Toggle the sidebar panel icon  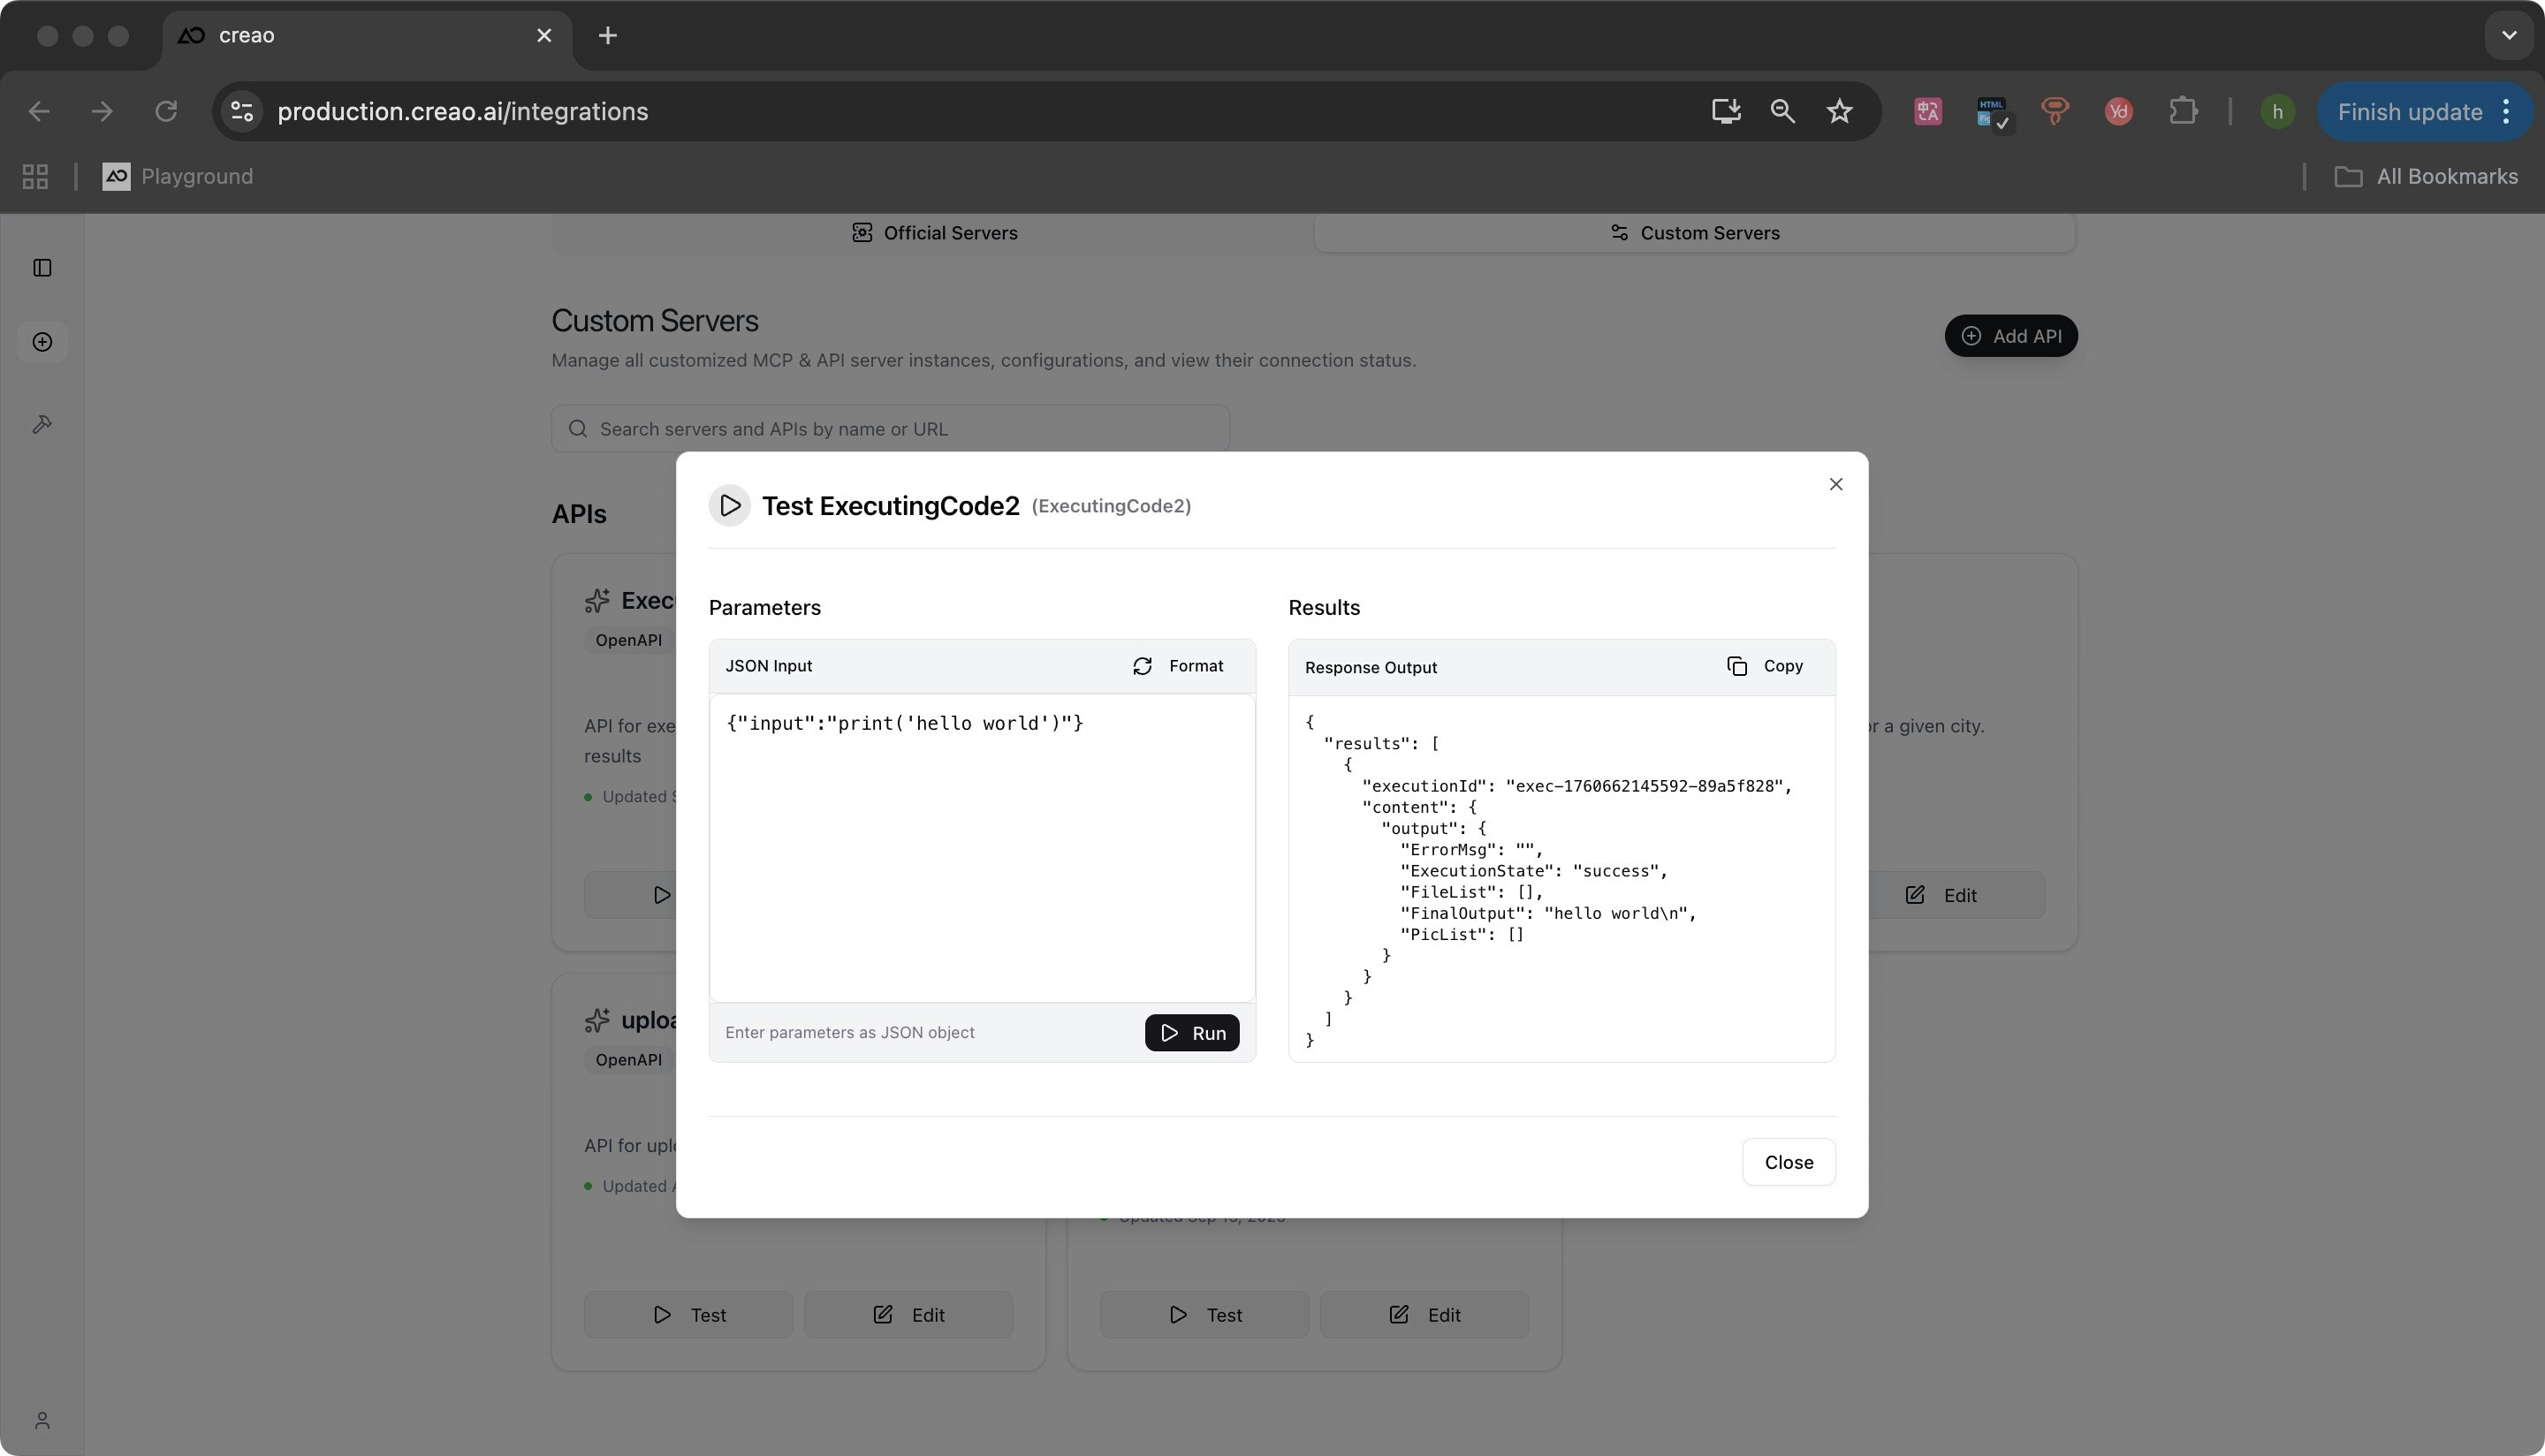click(x=42, y=267)
